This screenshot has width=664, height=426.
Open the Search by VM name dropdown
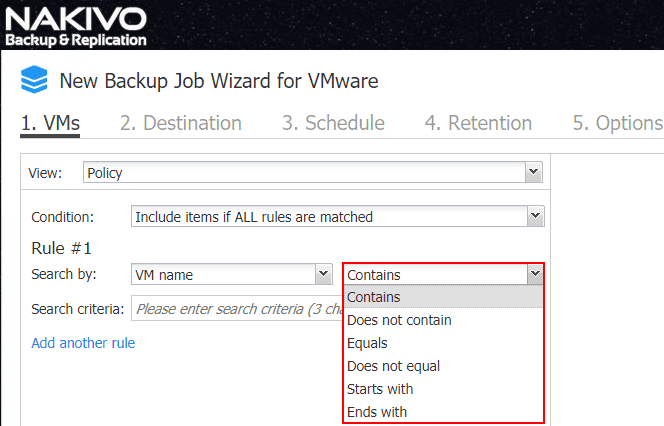pos(232,274)
